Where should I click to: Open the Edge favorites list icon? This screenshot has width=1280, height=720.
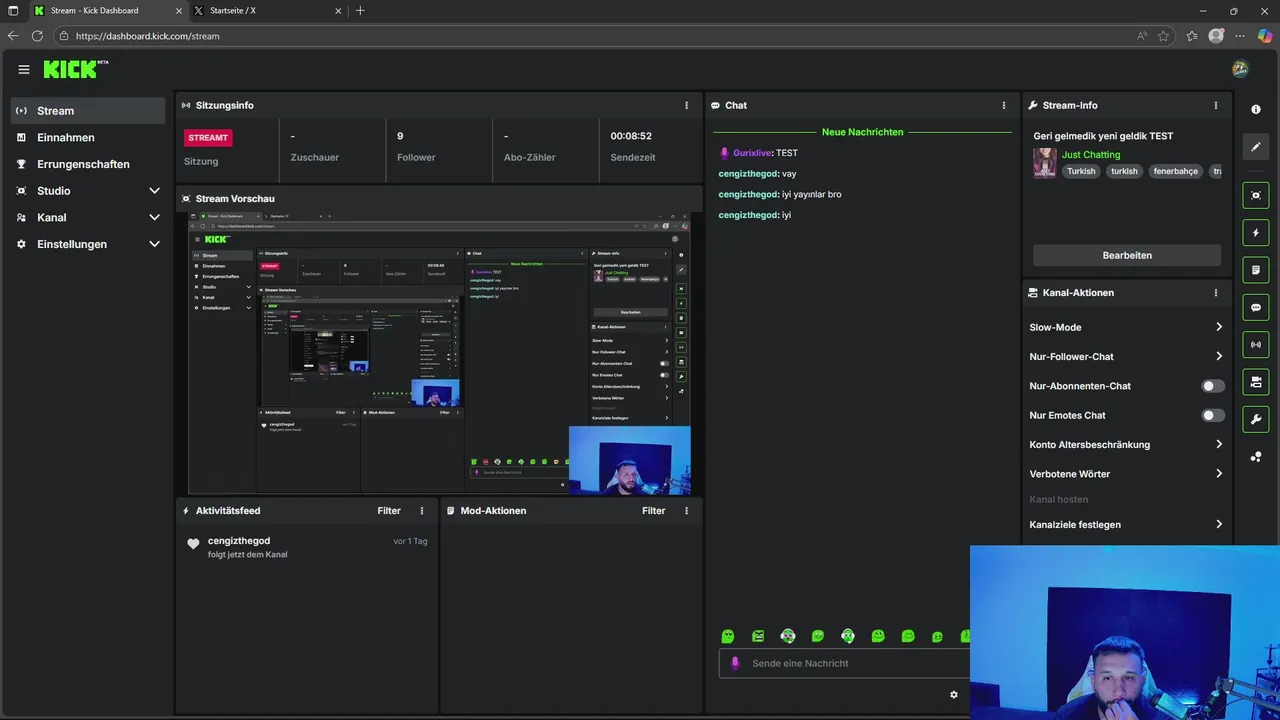coord(1191,36)
